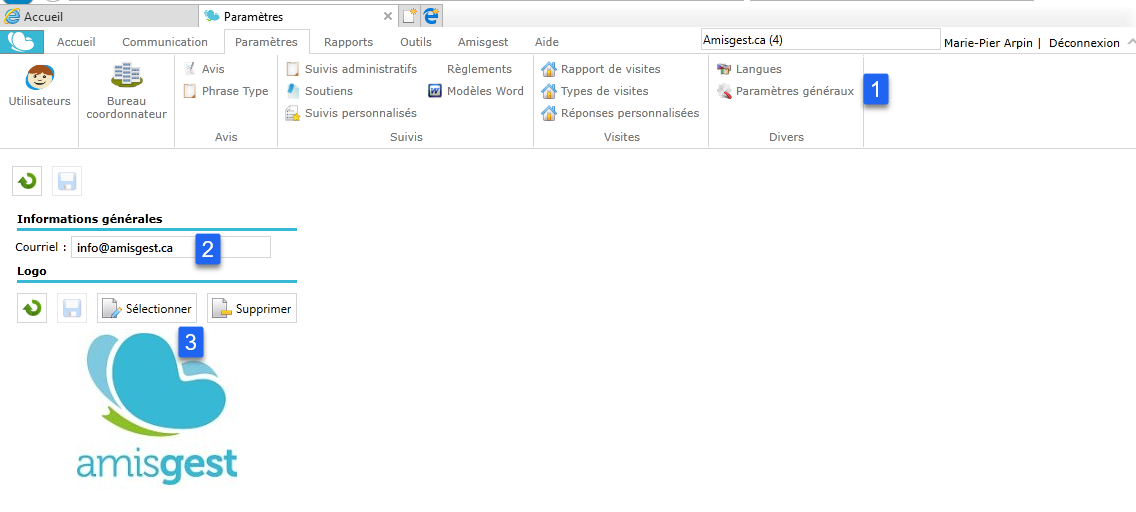
Task: Click the Courriel email input field
Action: [x=171, y=248]
